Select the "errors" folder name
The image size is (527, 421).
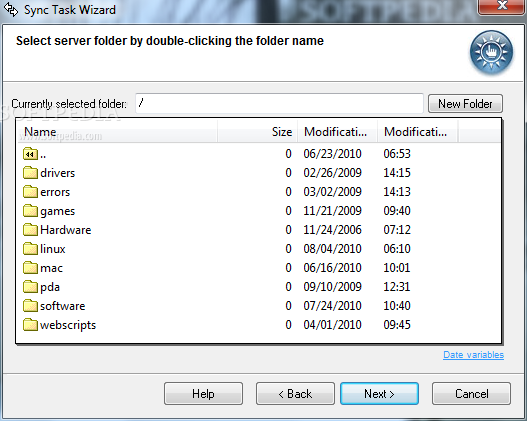point(55,192)
